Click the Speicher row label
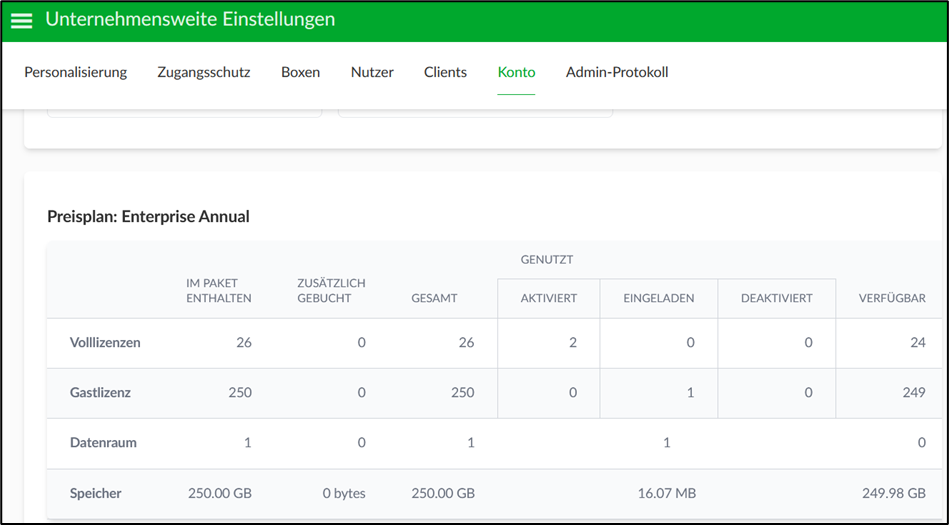Image resolution: width=949 pixels, height=525 pixels. point(96,494)
